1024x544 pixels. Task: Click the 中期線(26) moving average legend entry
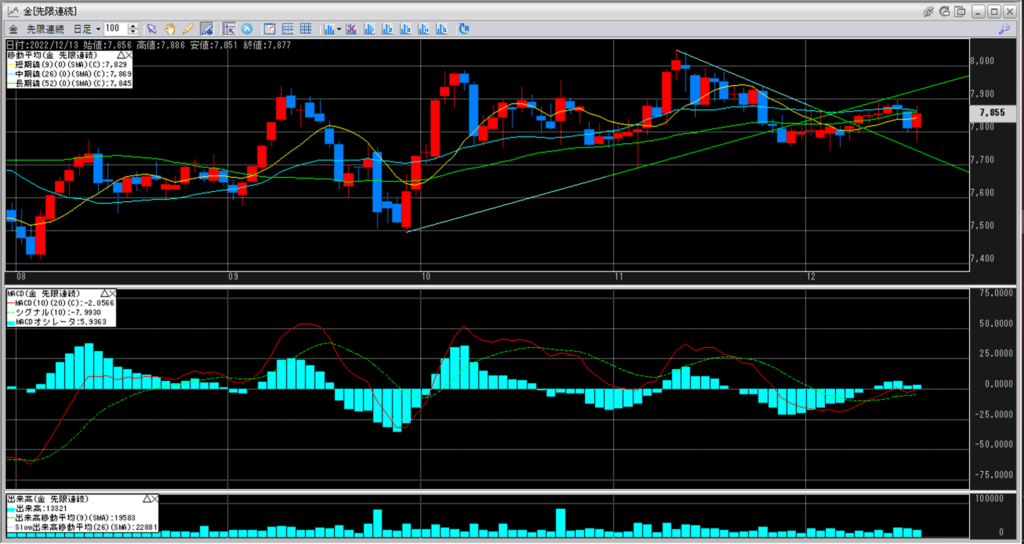[69, 74]
